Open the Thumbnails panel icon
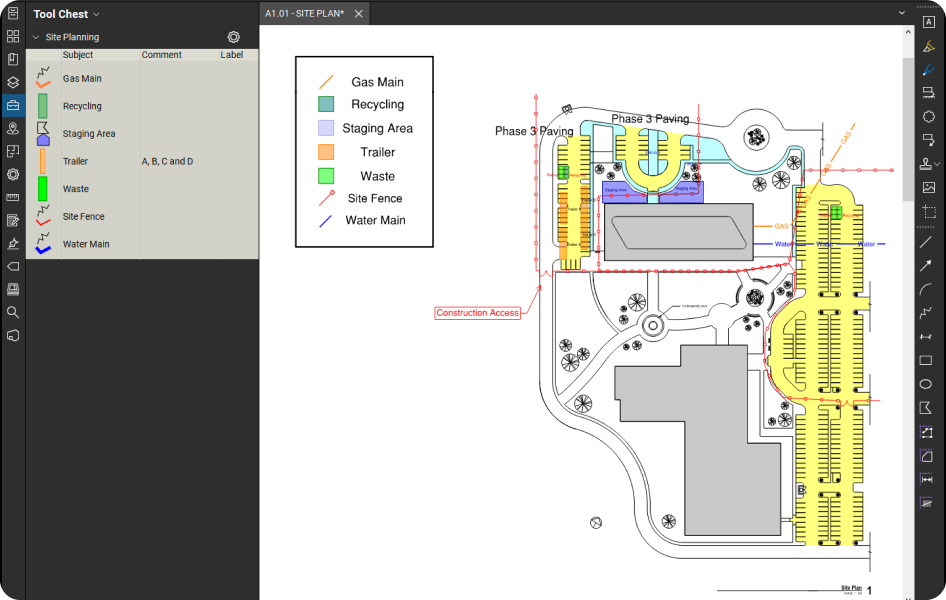This screenshot has width=946, height=600. click(x=13, y=36)
